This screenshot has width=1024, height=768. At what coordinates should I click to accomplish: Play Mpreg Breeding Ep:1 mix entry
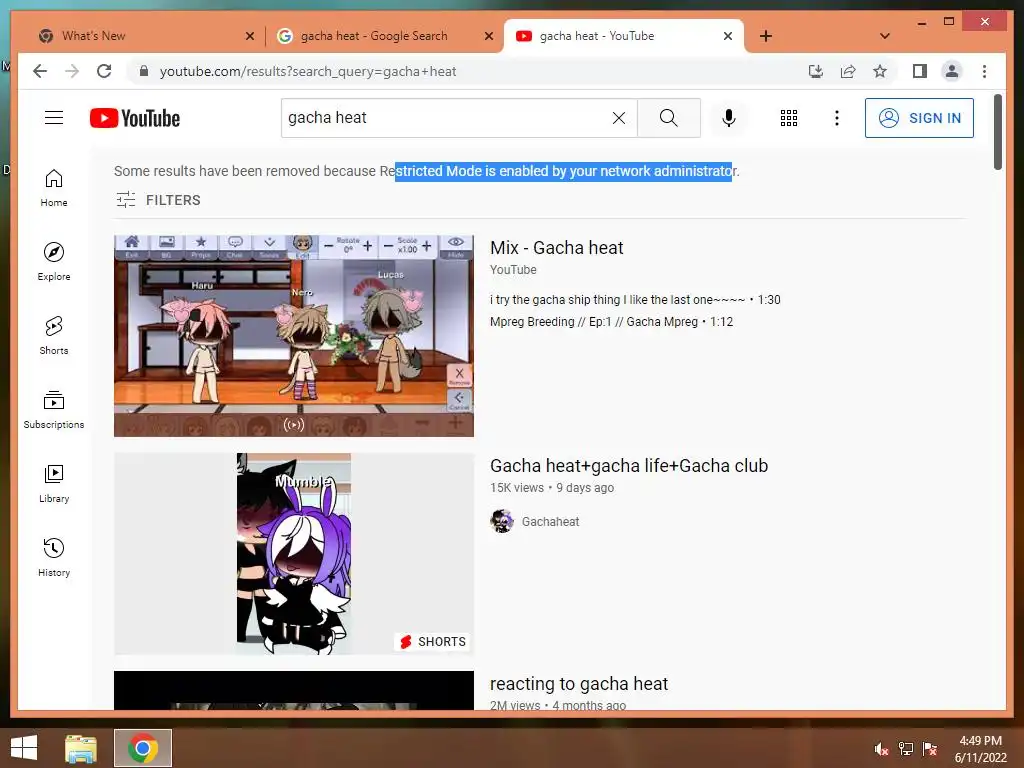tap(611, 322)
